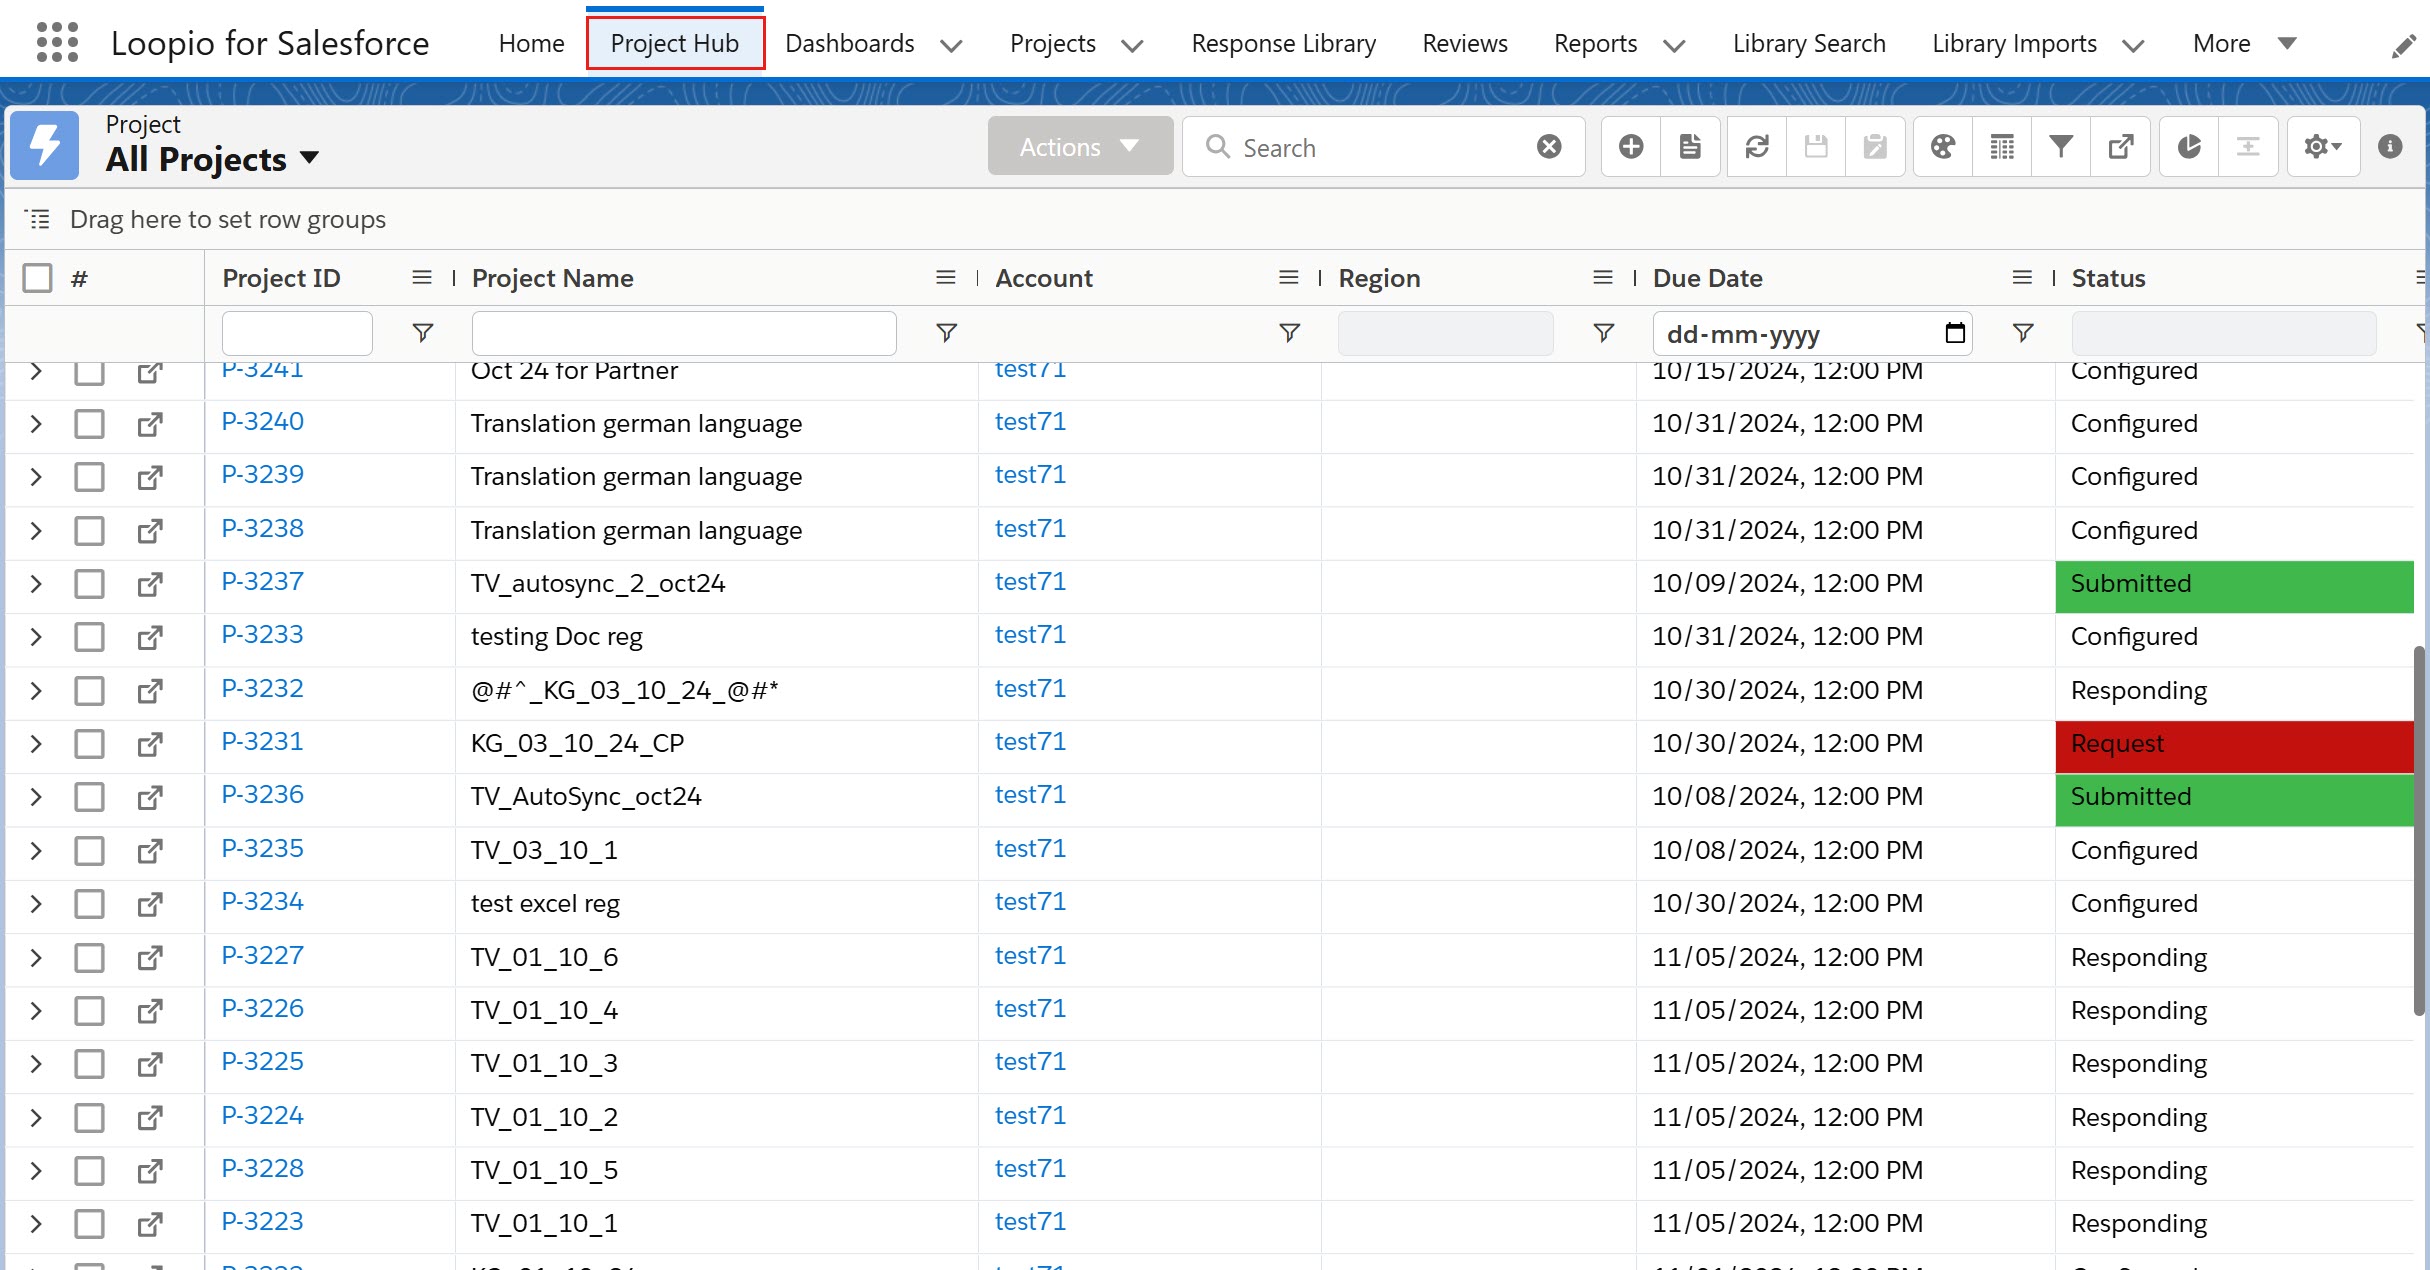Click the toolbar open in new window icon

(x=2120, y=147)
